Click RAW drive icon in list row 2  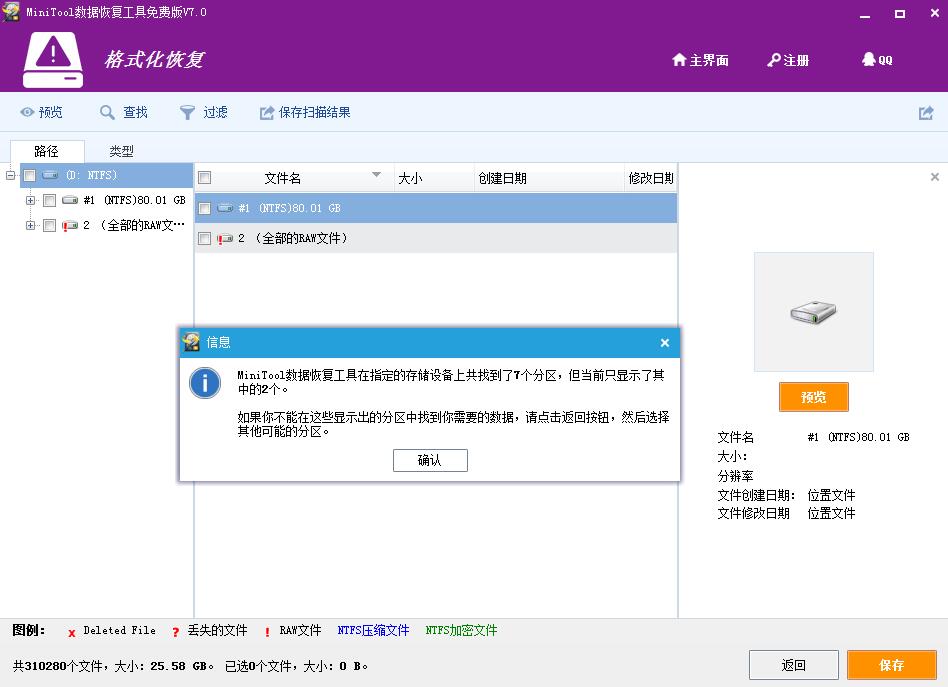coord(225,239)
